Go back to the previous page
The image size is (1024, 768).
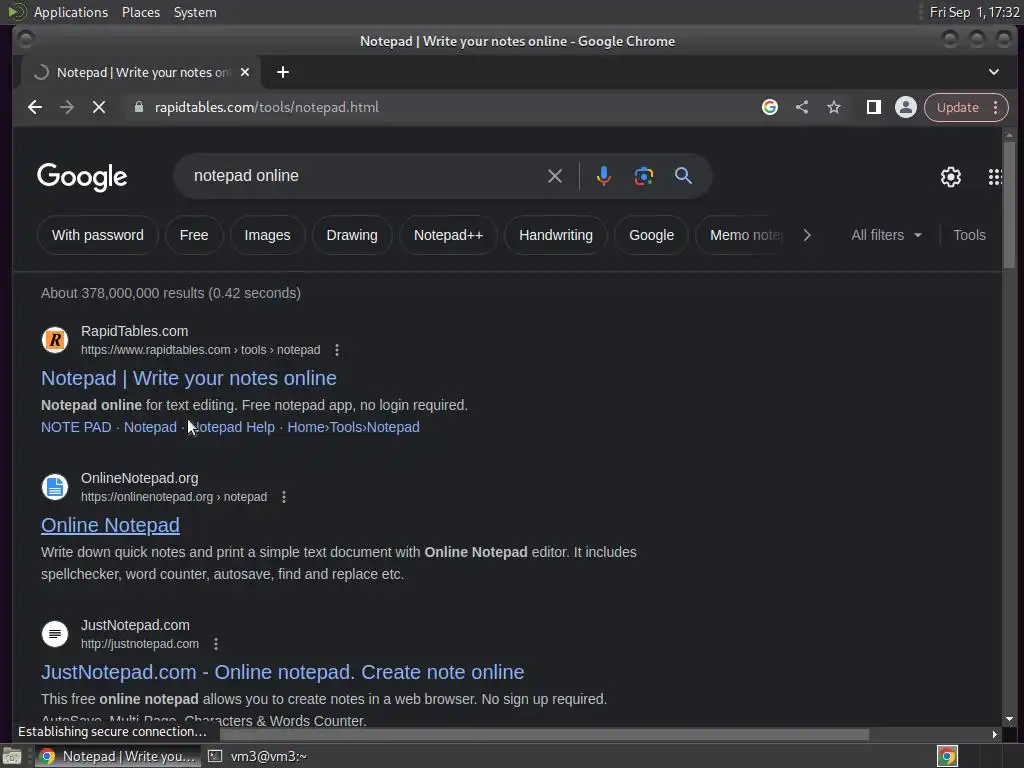click(35, 107)
